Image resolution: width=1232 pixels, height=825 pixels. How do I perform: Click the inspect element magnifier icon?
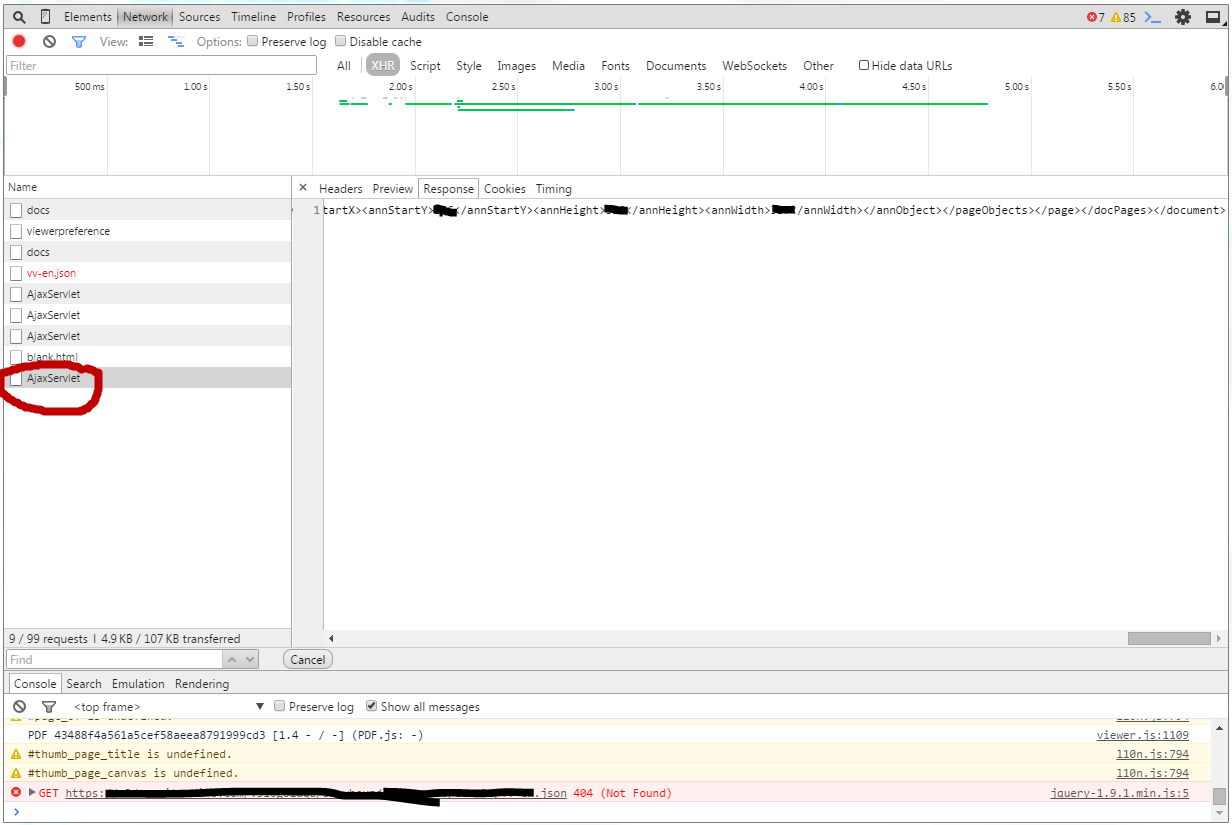point(19,17)
